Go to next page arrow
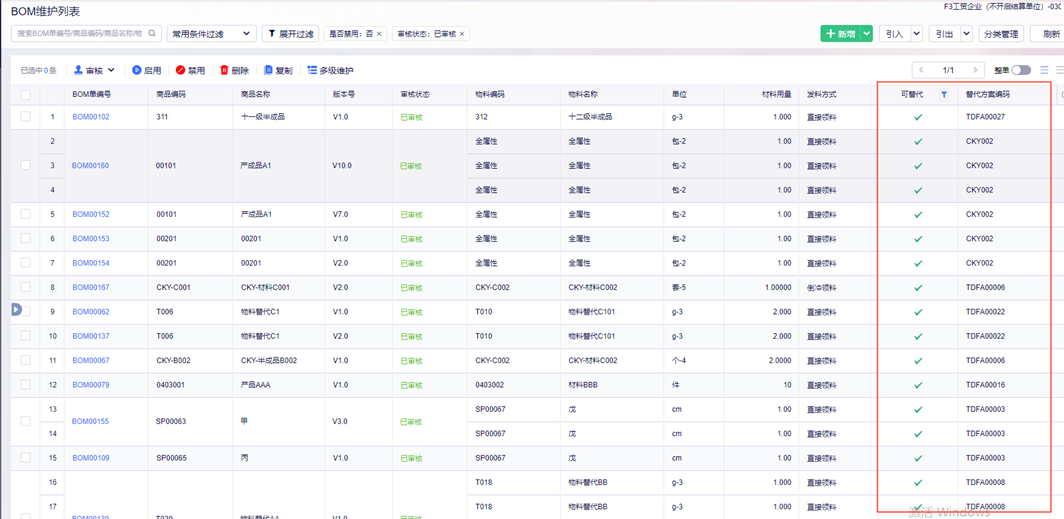 [x=975, y=70]
